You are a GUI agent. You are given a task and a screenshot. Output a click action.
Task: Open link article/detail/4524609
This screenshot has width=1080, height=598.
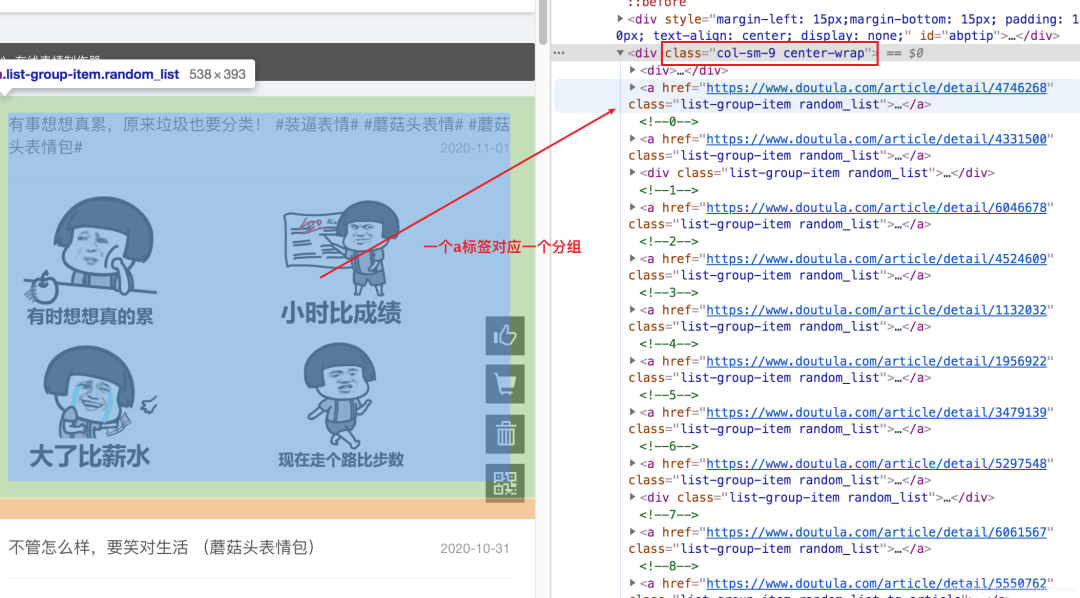coord(876,258)
